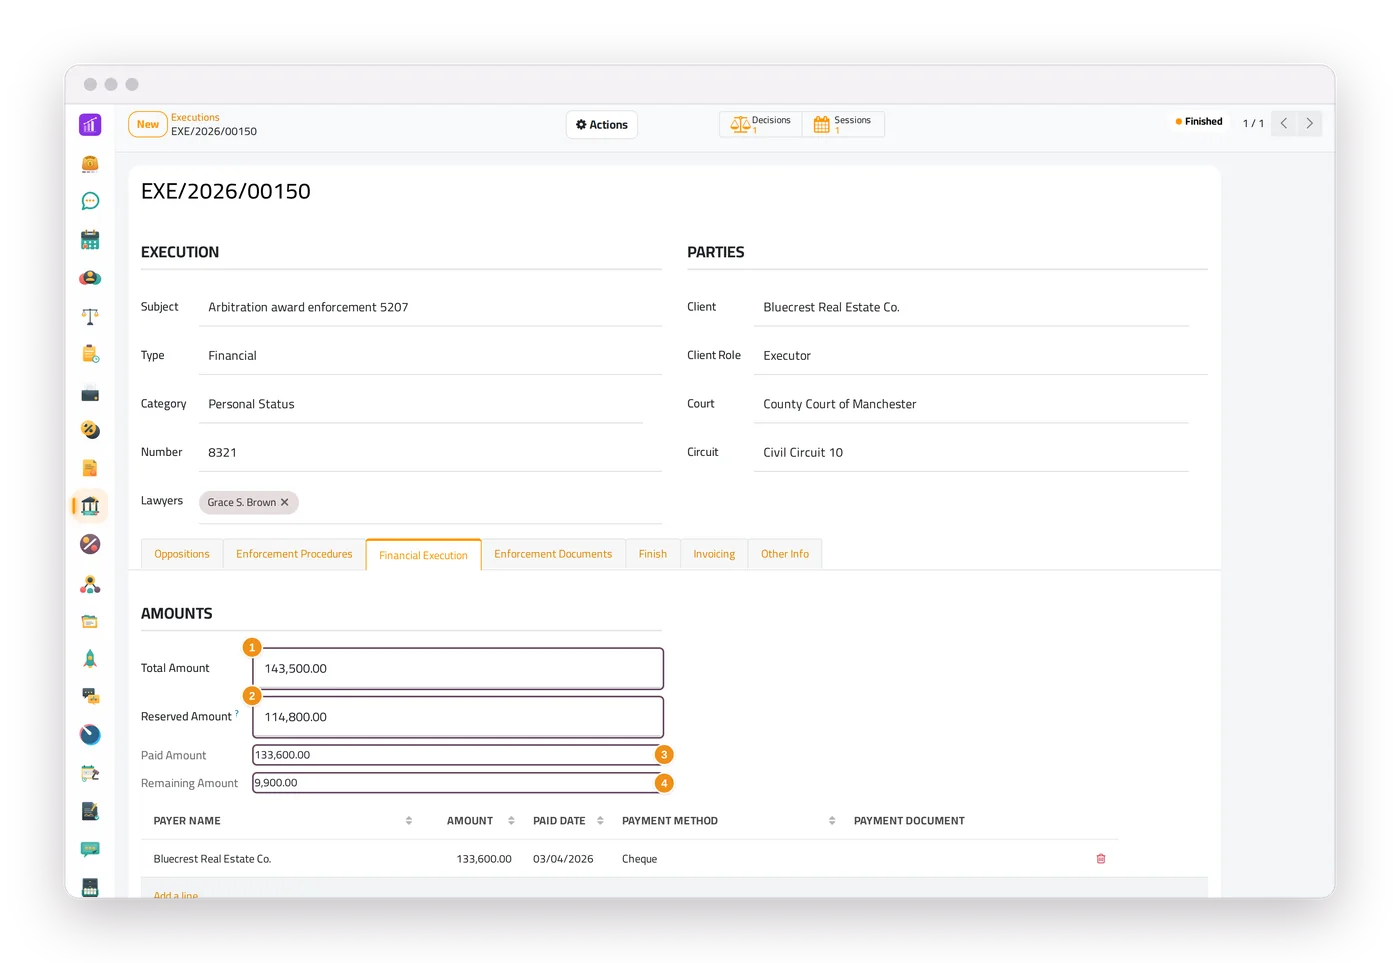Open the document signing sidebar icon
Screen dimensions: 1400x963
[x=90, y=811]
